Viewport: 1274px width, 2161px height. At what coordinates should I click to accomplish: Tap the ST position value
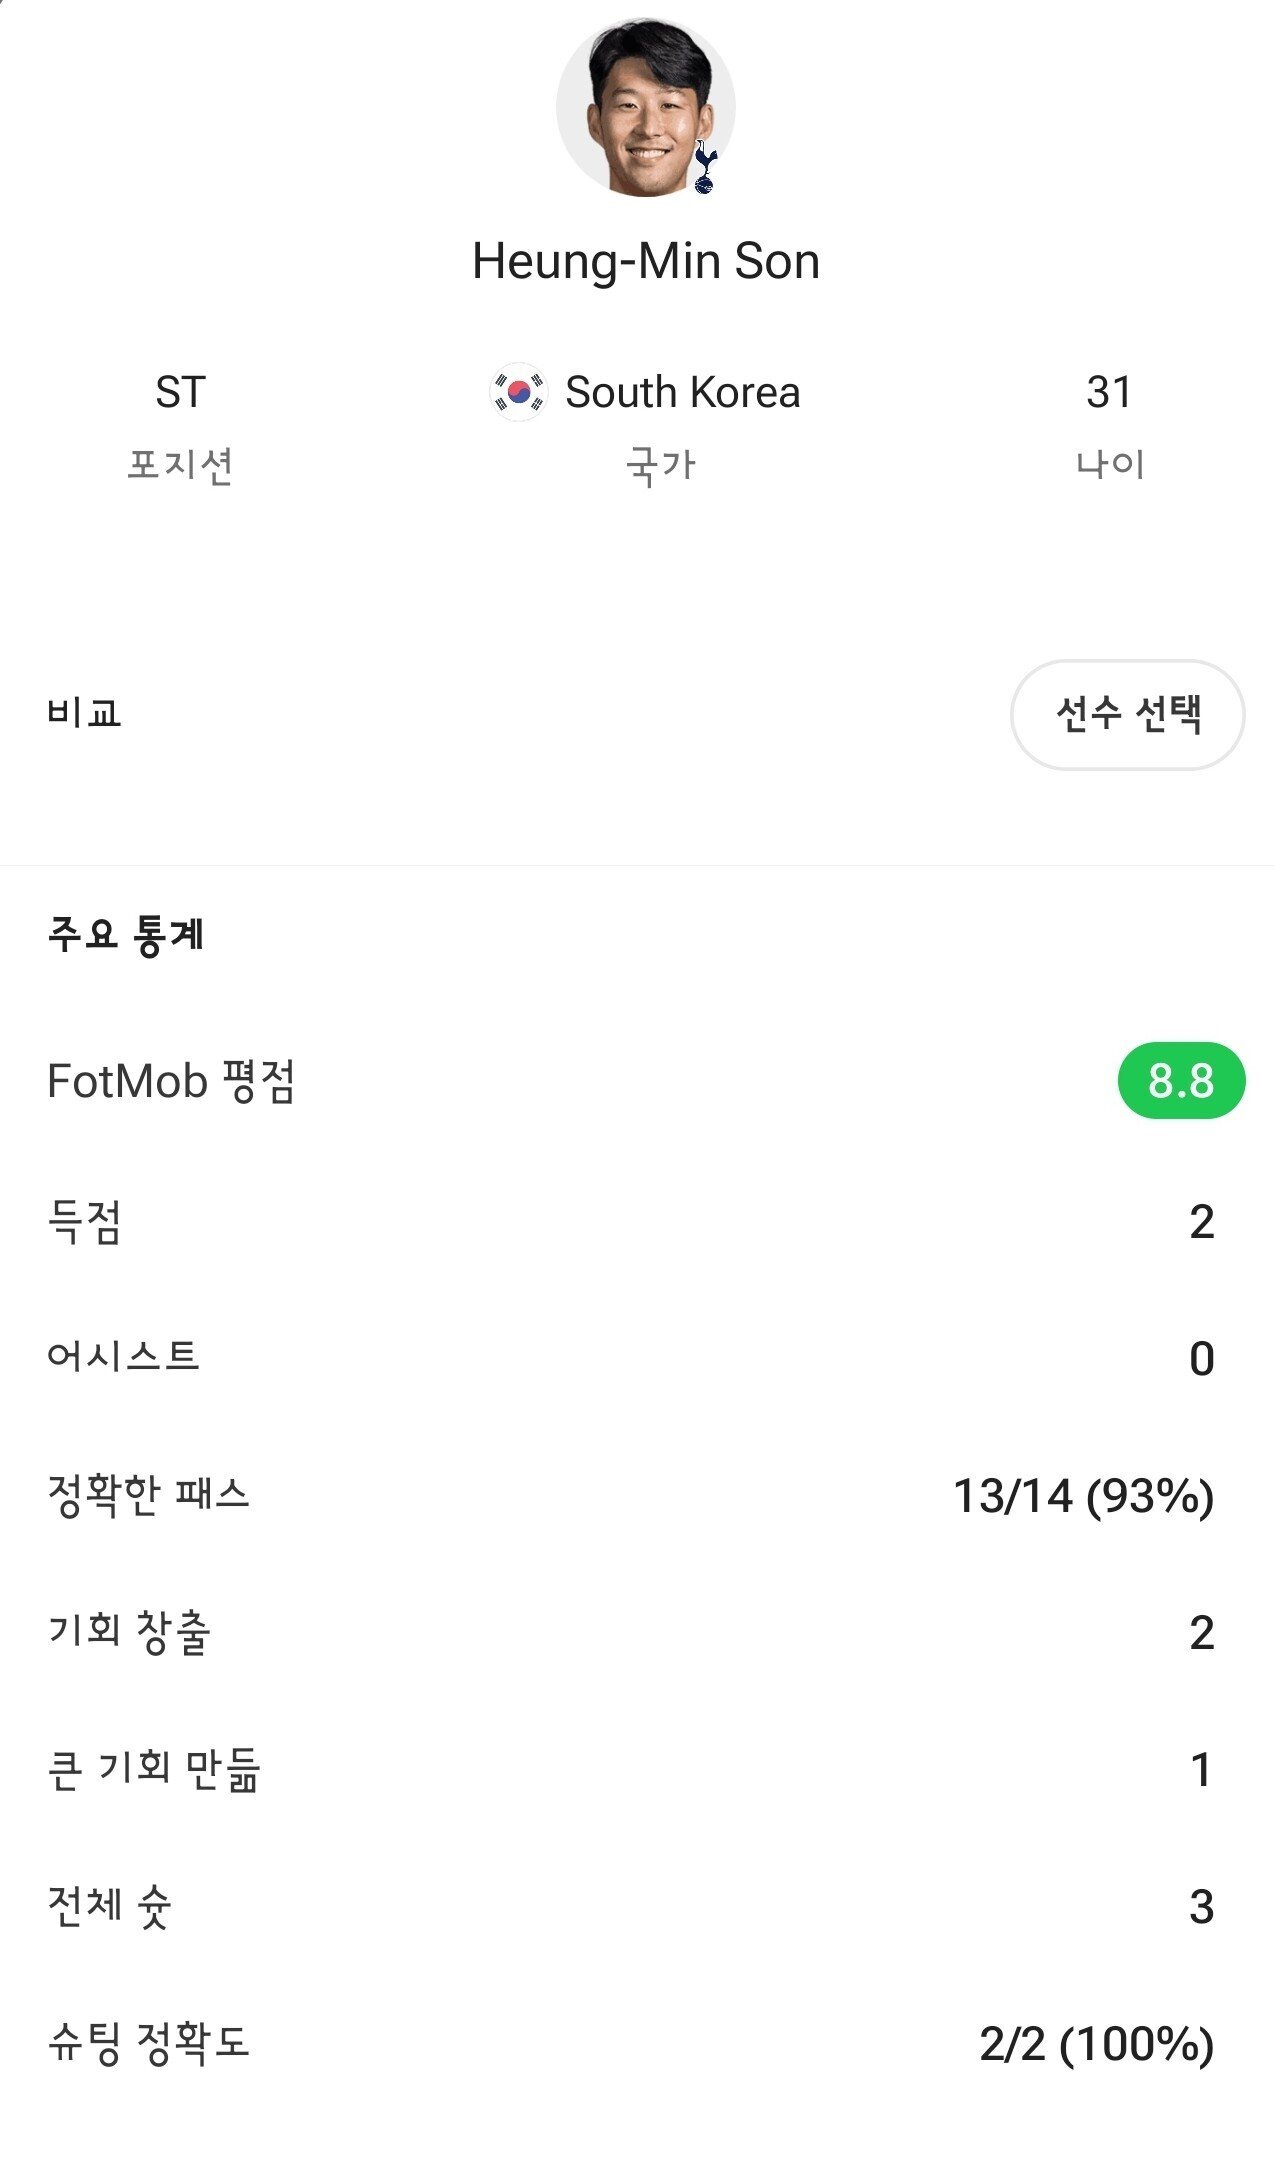click(x=180, y=392)
